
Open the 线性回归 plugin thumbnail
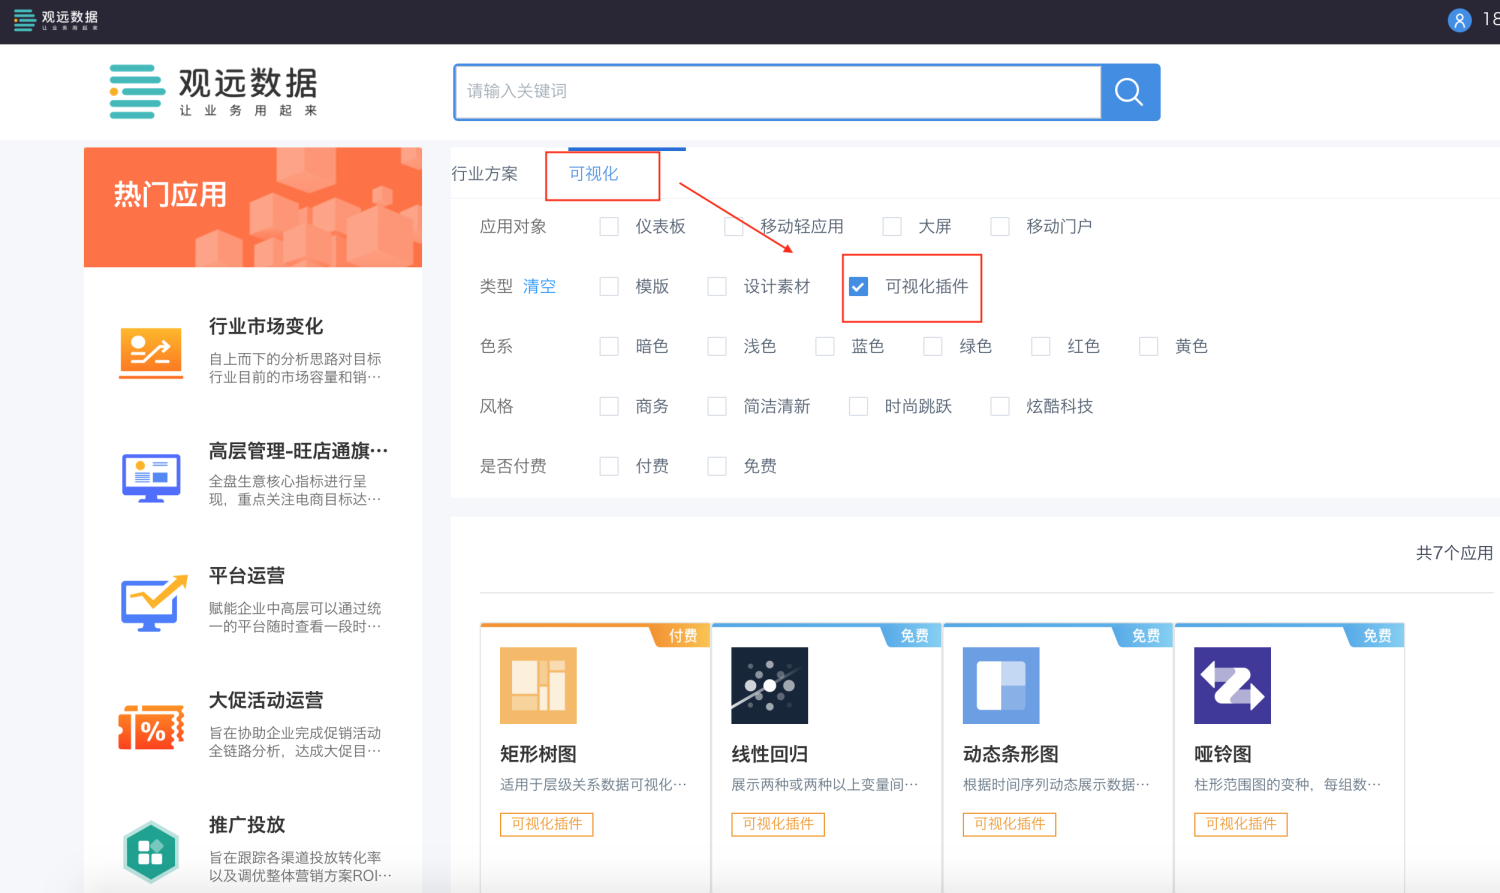[769, 685]
